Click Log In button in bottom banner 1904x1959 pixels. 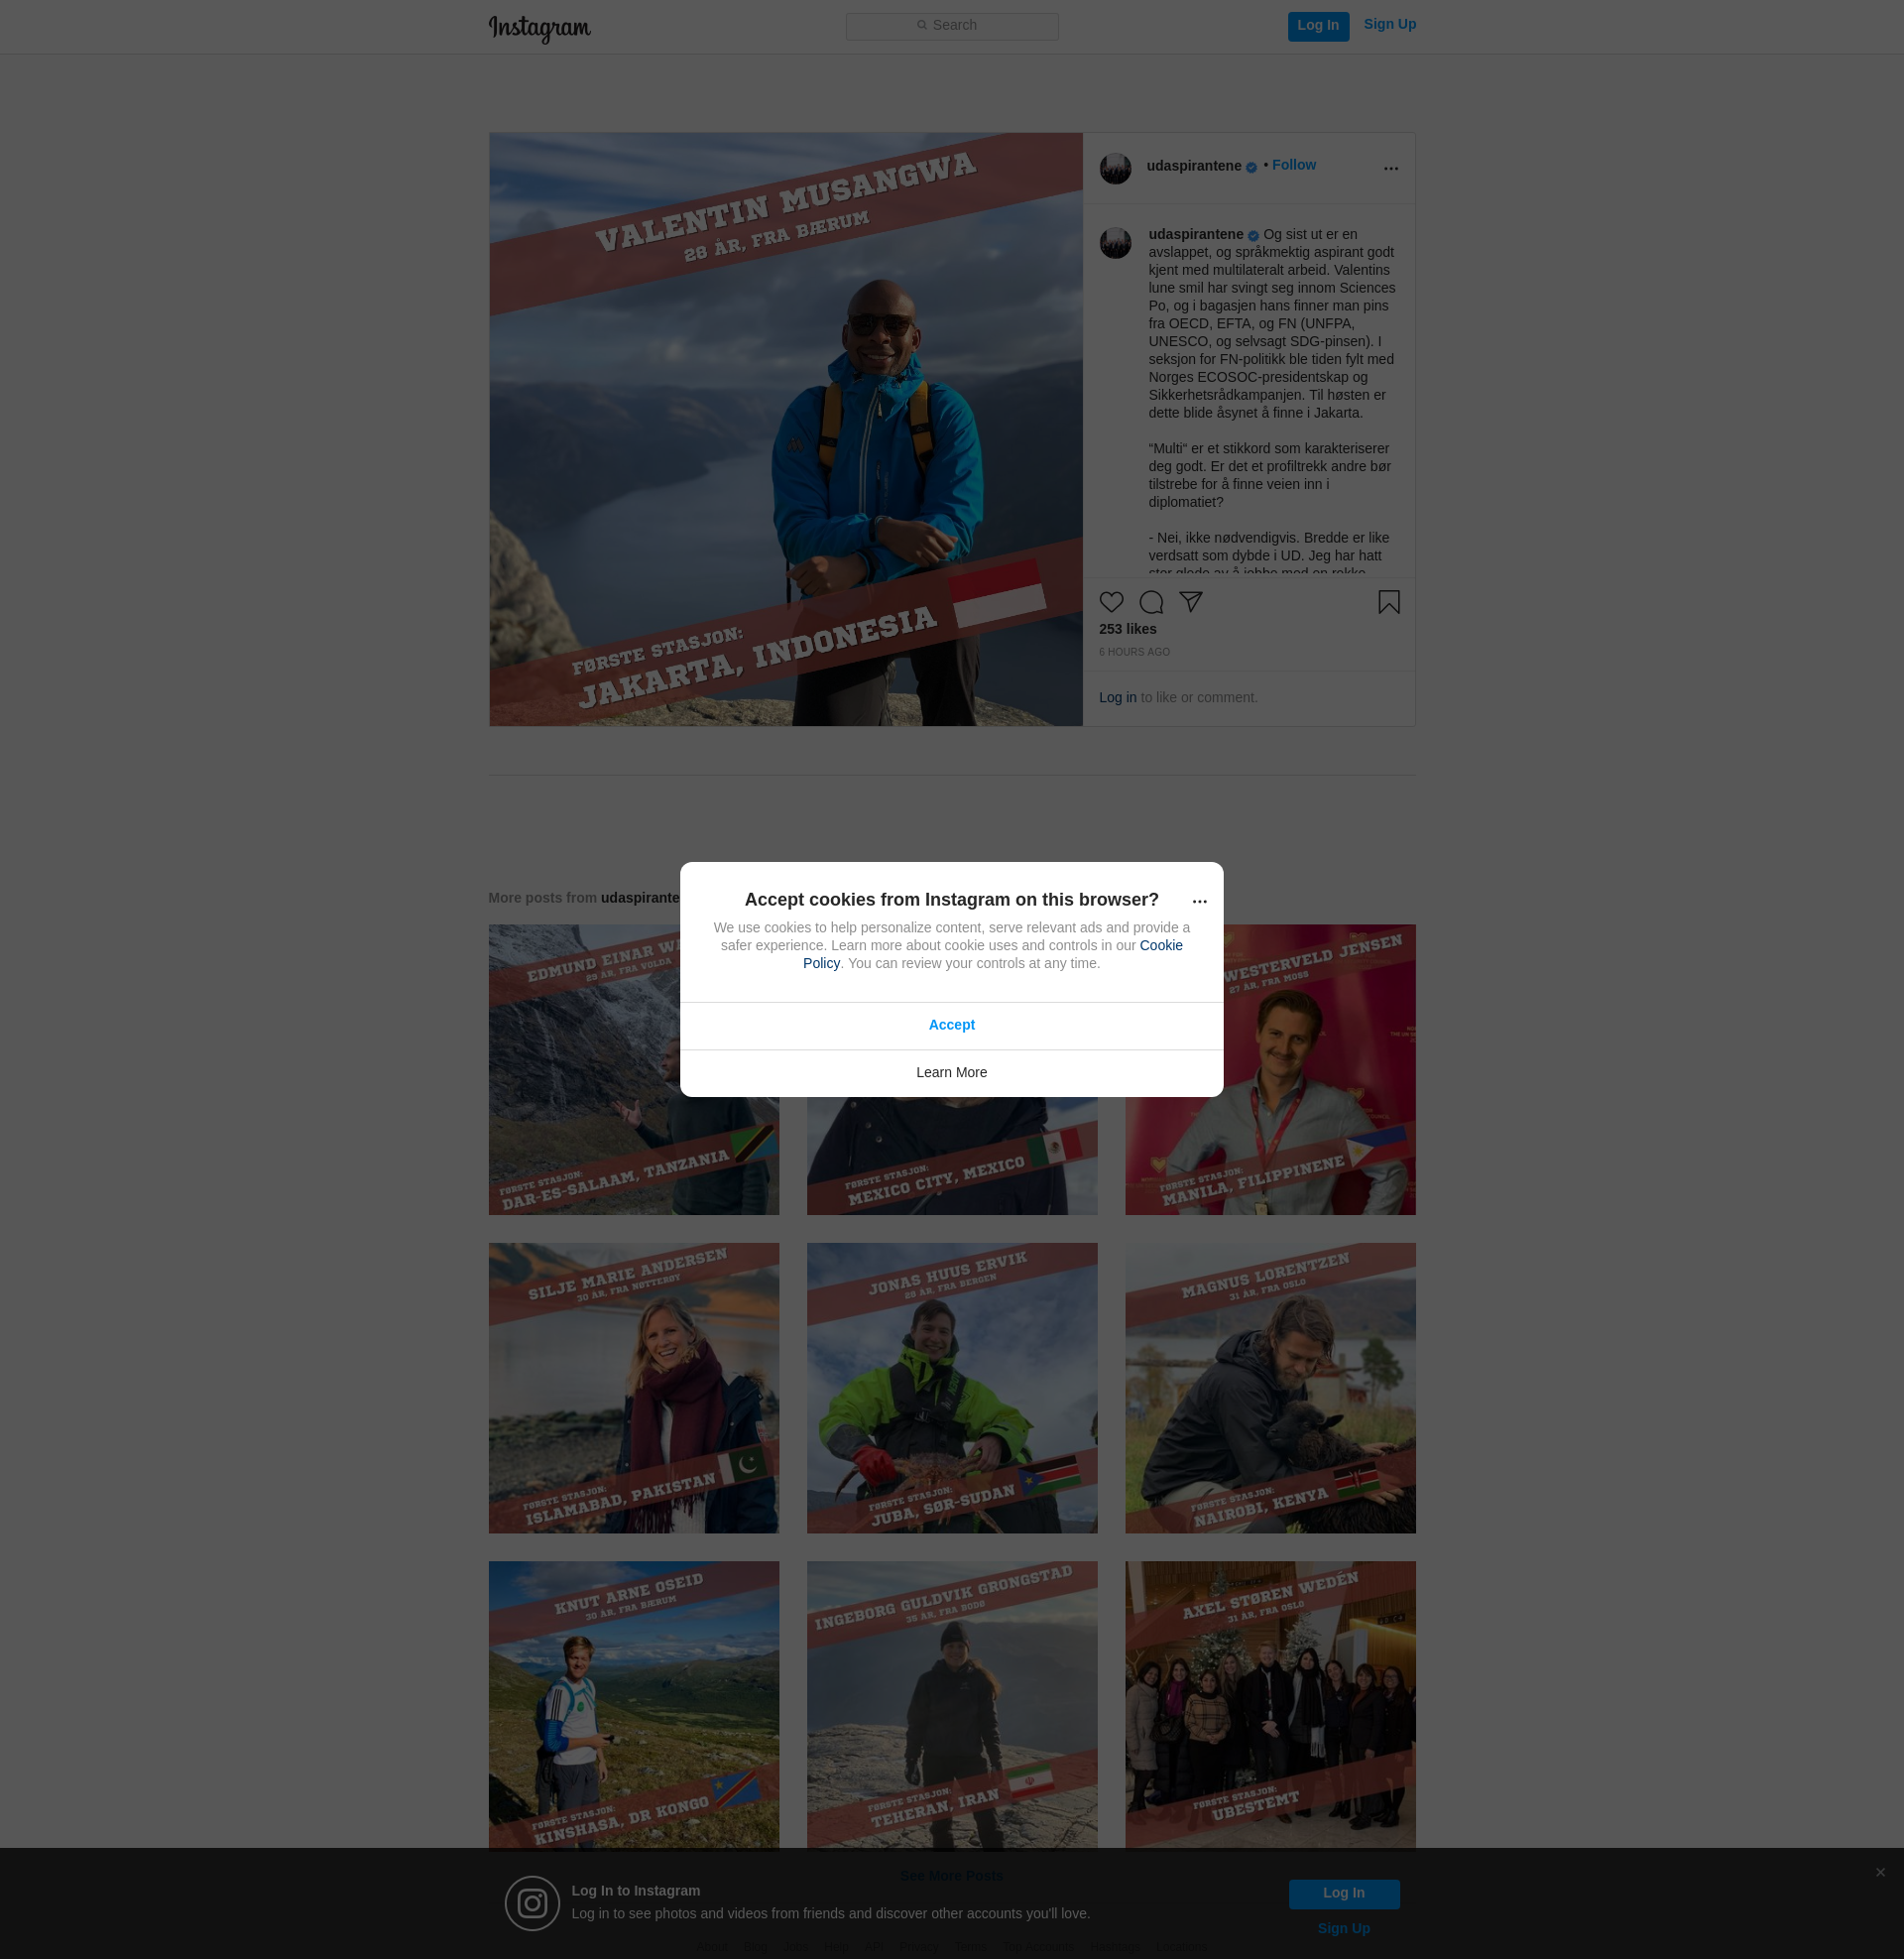point(1343,1893)
